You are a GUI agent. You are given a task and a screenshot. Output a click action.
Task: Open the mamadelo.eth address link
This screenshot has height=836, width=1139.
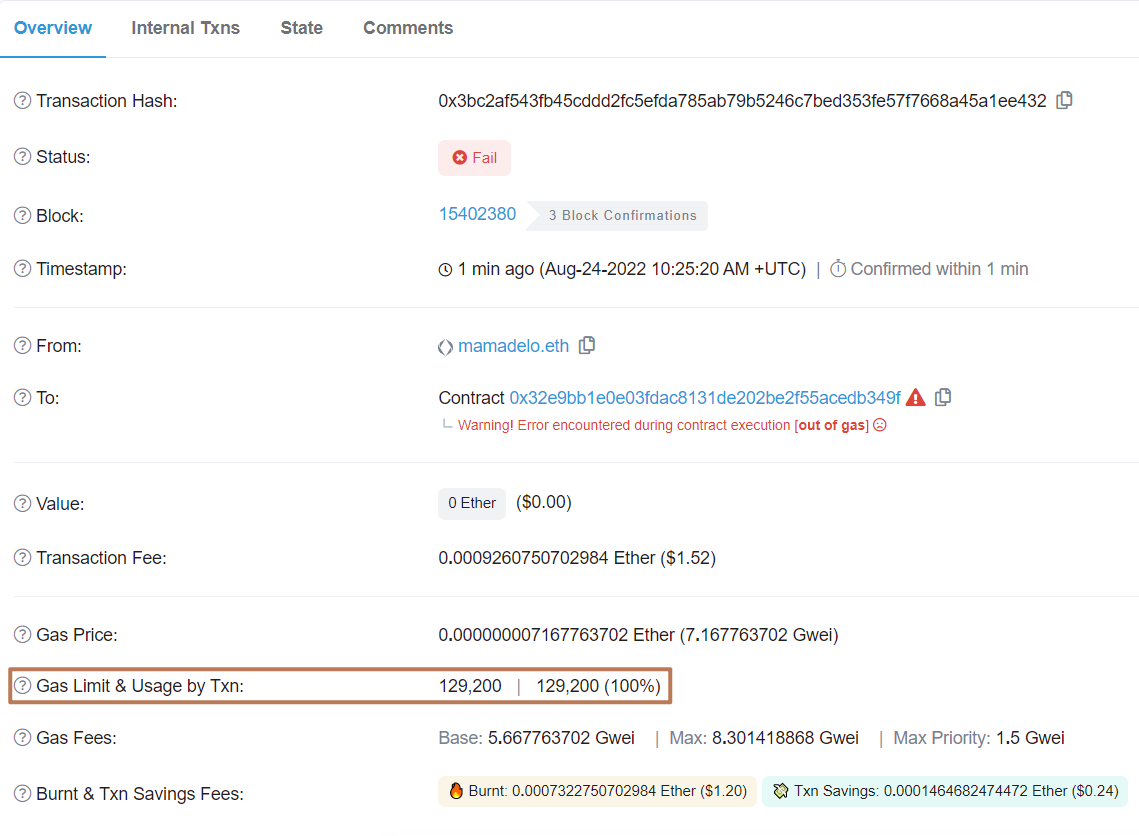coord(513,346)
